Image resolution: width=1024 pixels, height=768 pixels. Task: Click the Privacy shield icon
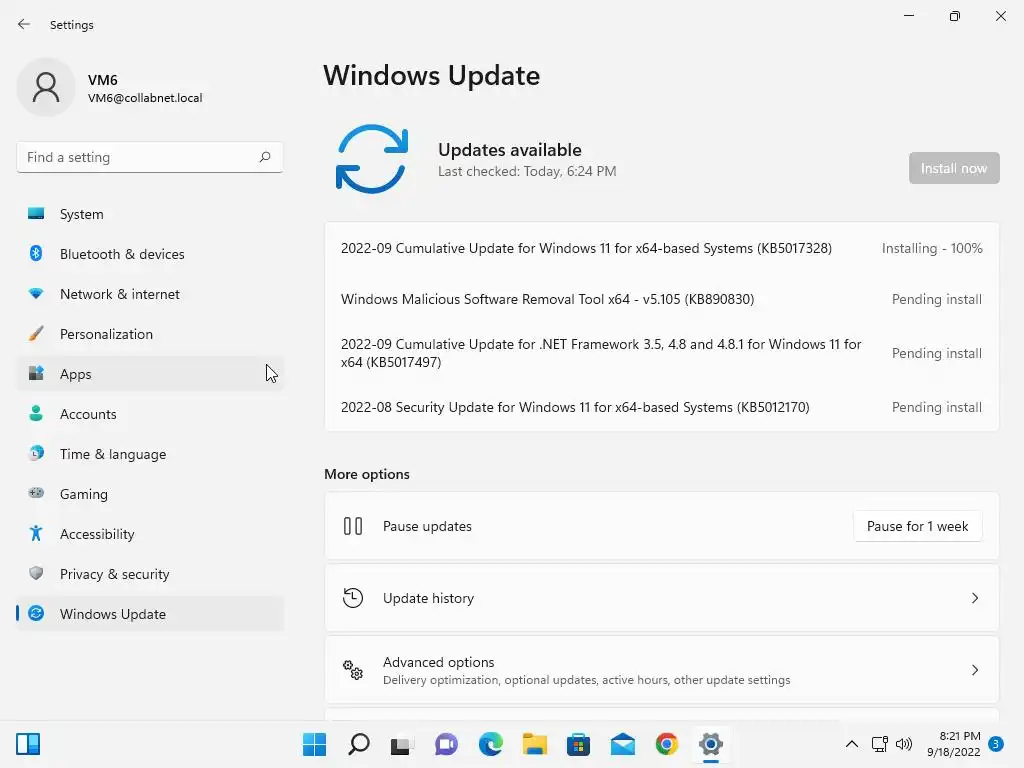pos(36,573)
